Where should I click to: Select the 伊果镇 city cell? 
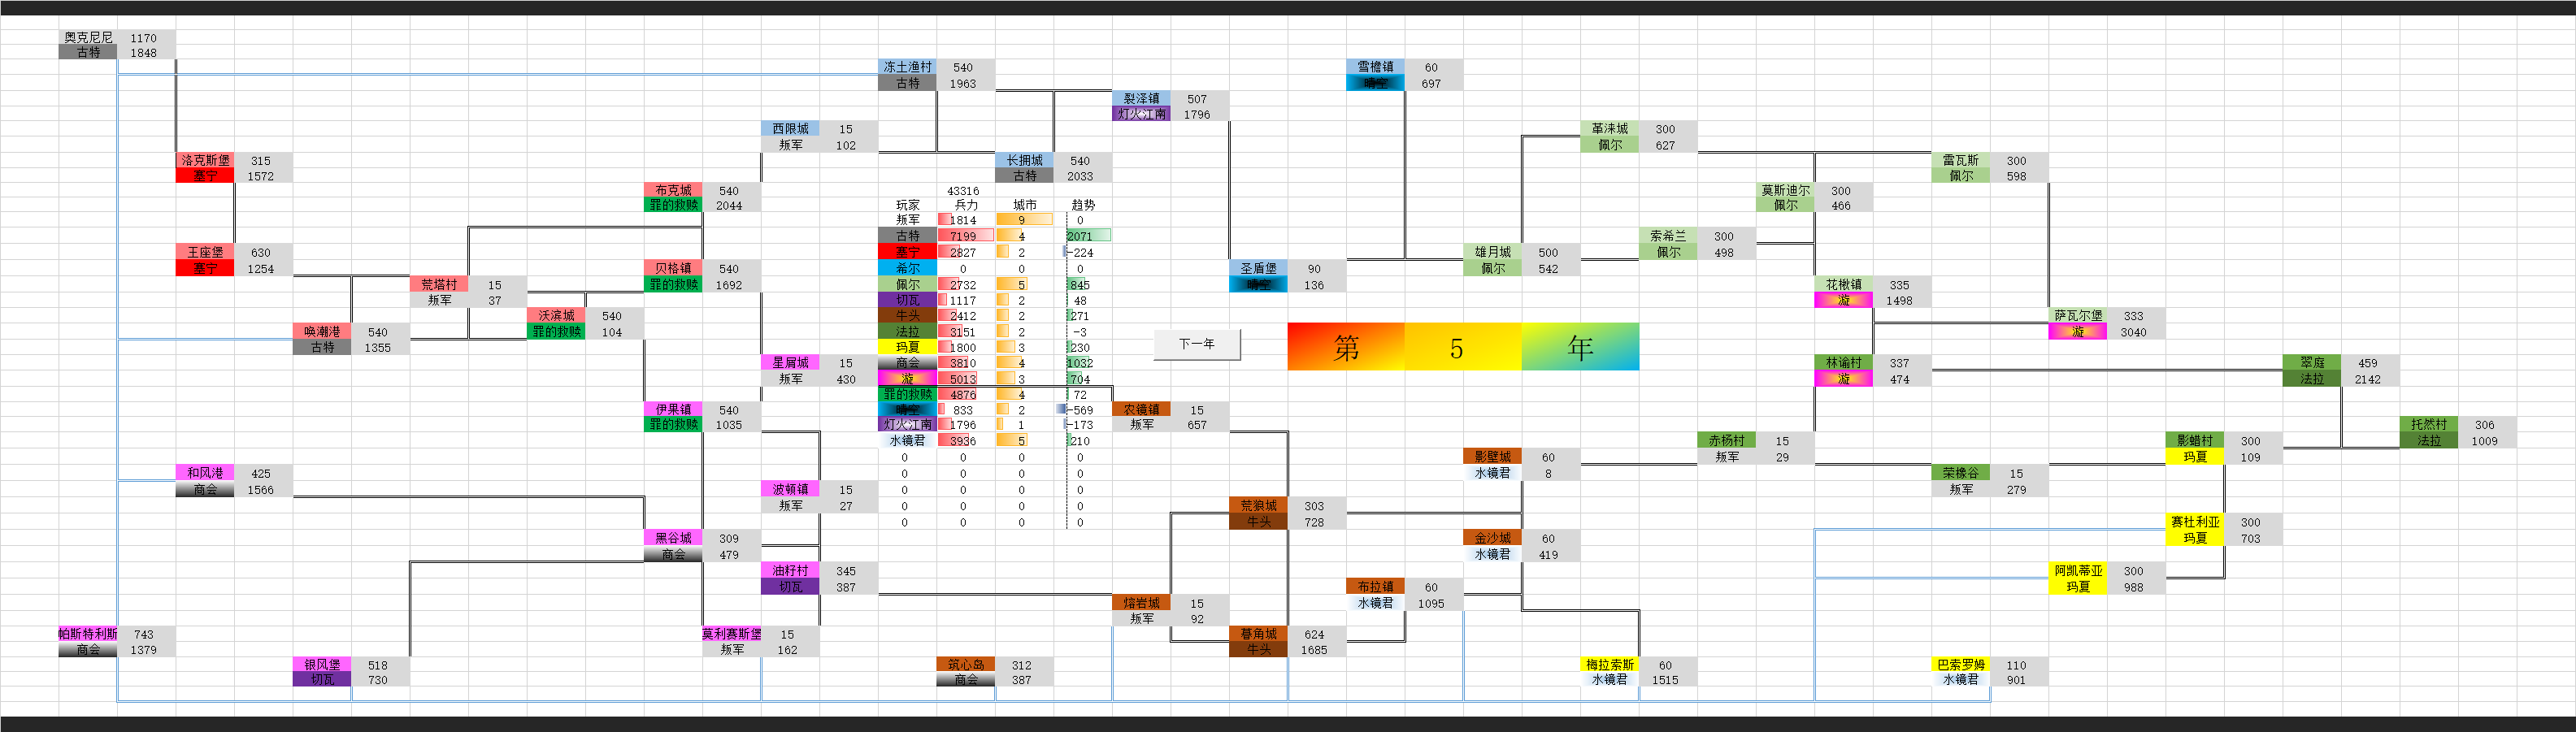[673, 409]
